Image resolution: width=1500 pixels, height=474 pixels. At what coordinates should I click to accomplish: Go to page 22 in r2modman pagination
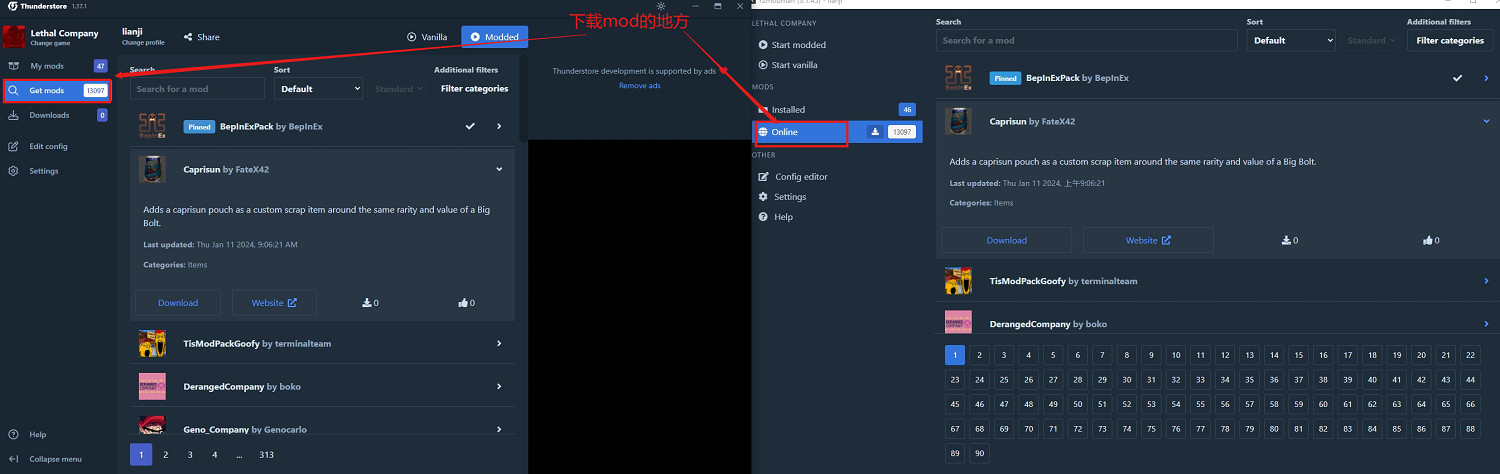click(1470, 355)
